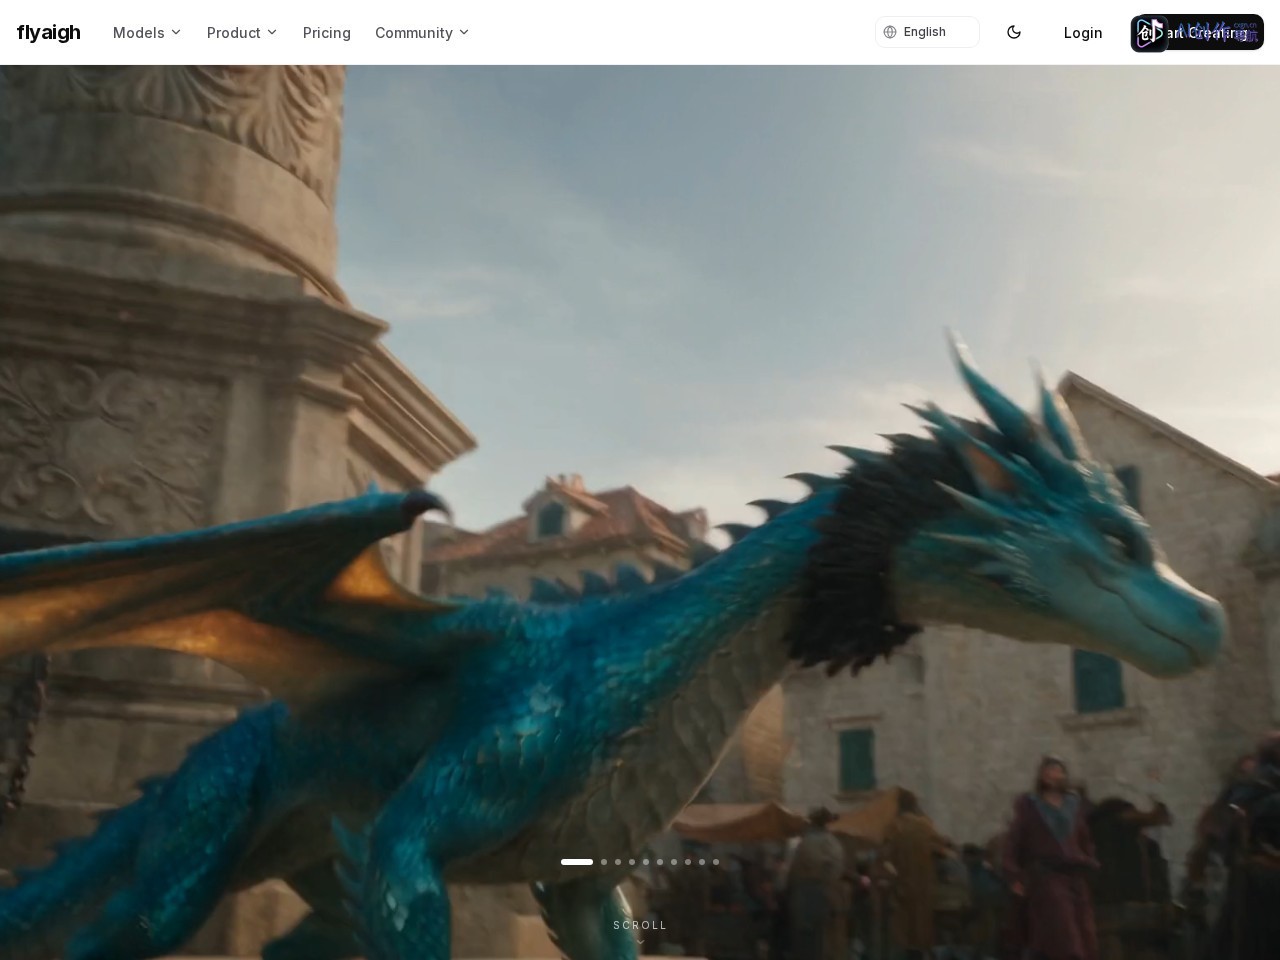The width and height of the screenshot is (1280, 960).
Task: Select the fifth carousel slide dot
Action: [x=646, y=862]
